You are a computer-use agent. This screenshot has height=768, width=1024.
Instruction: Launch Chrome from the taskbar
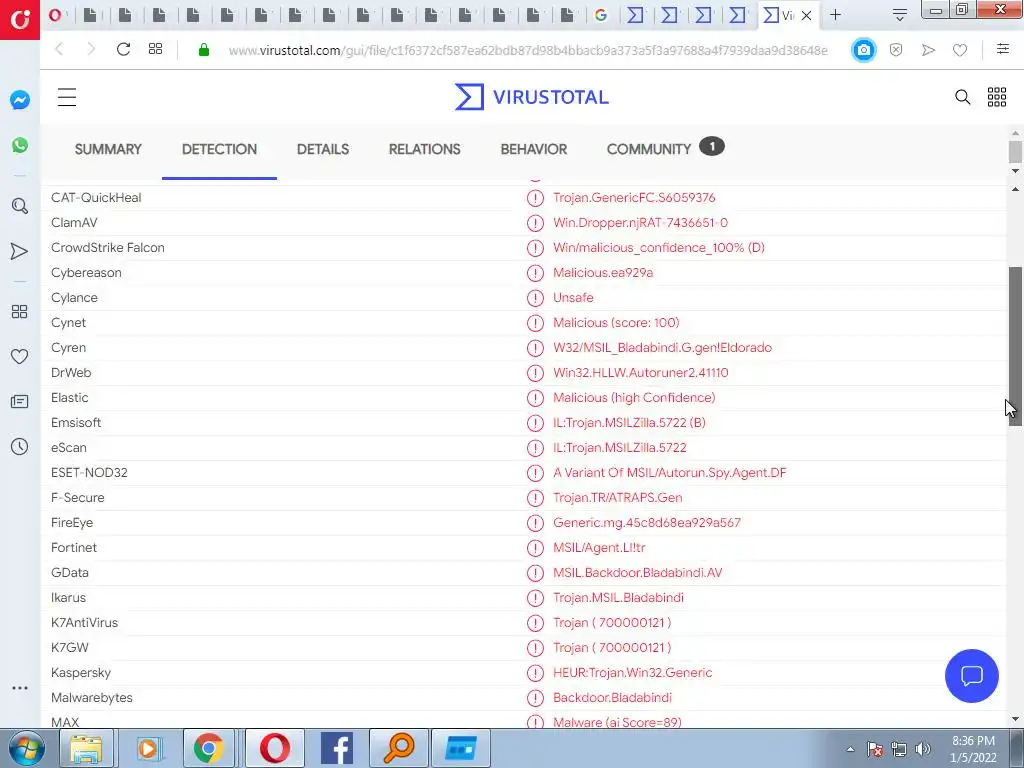pos(208,748)
